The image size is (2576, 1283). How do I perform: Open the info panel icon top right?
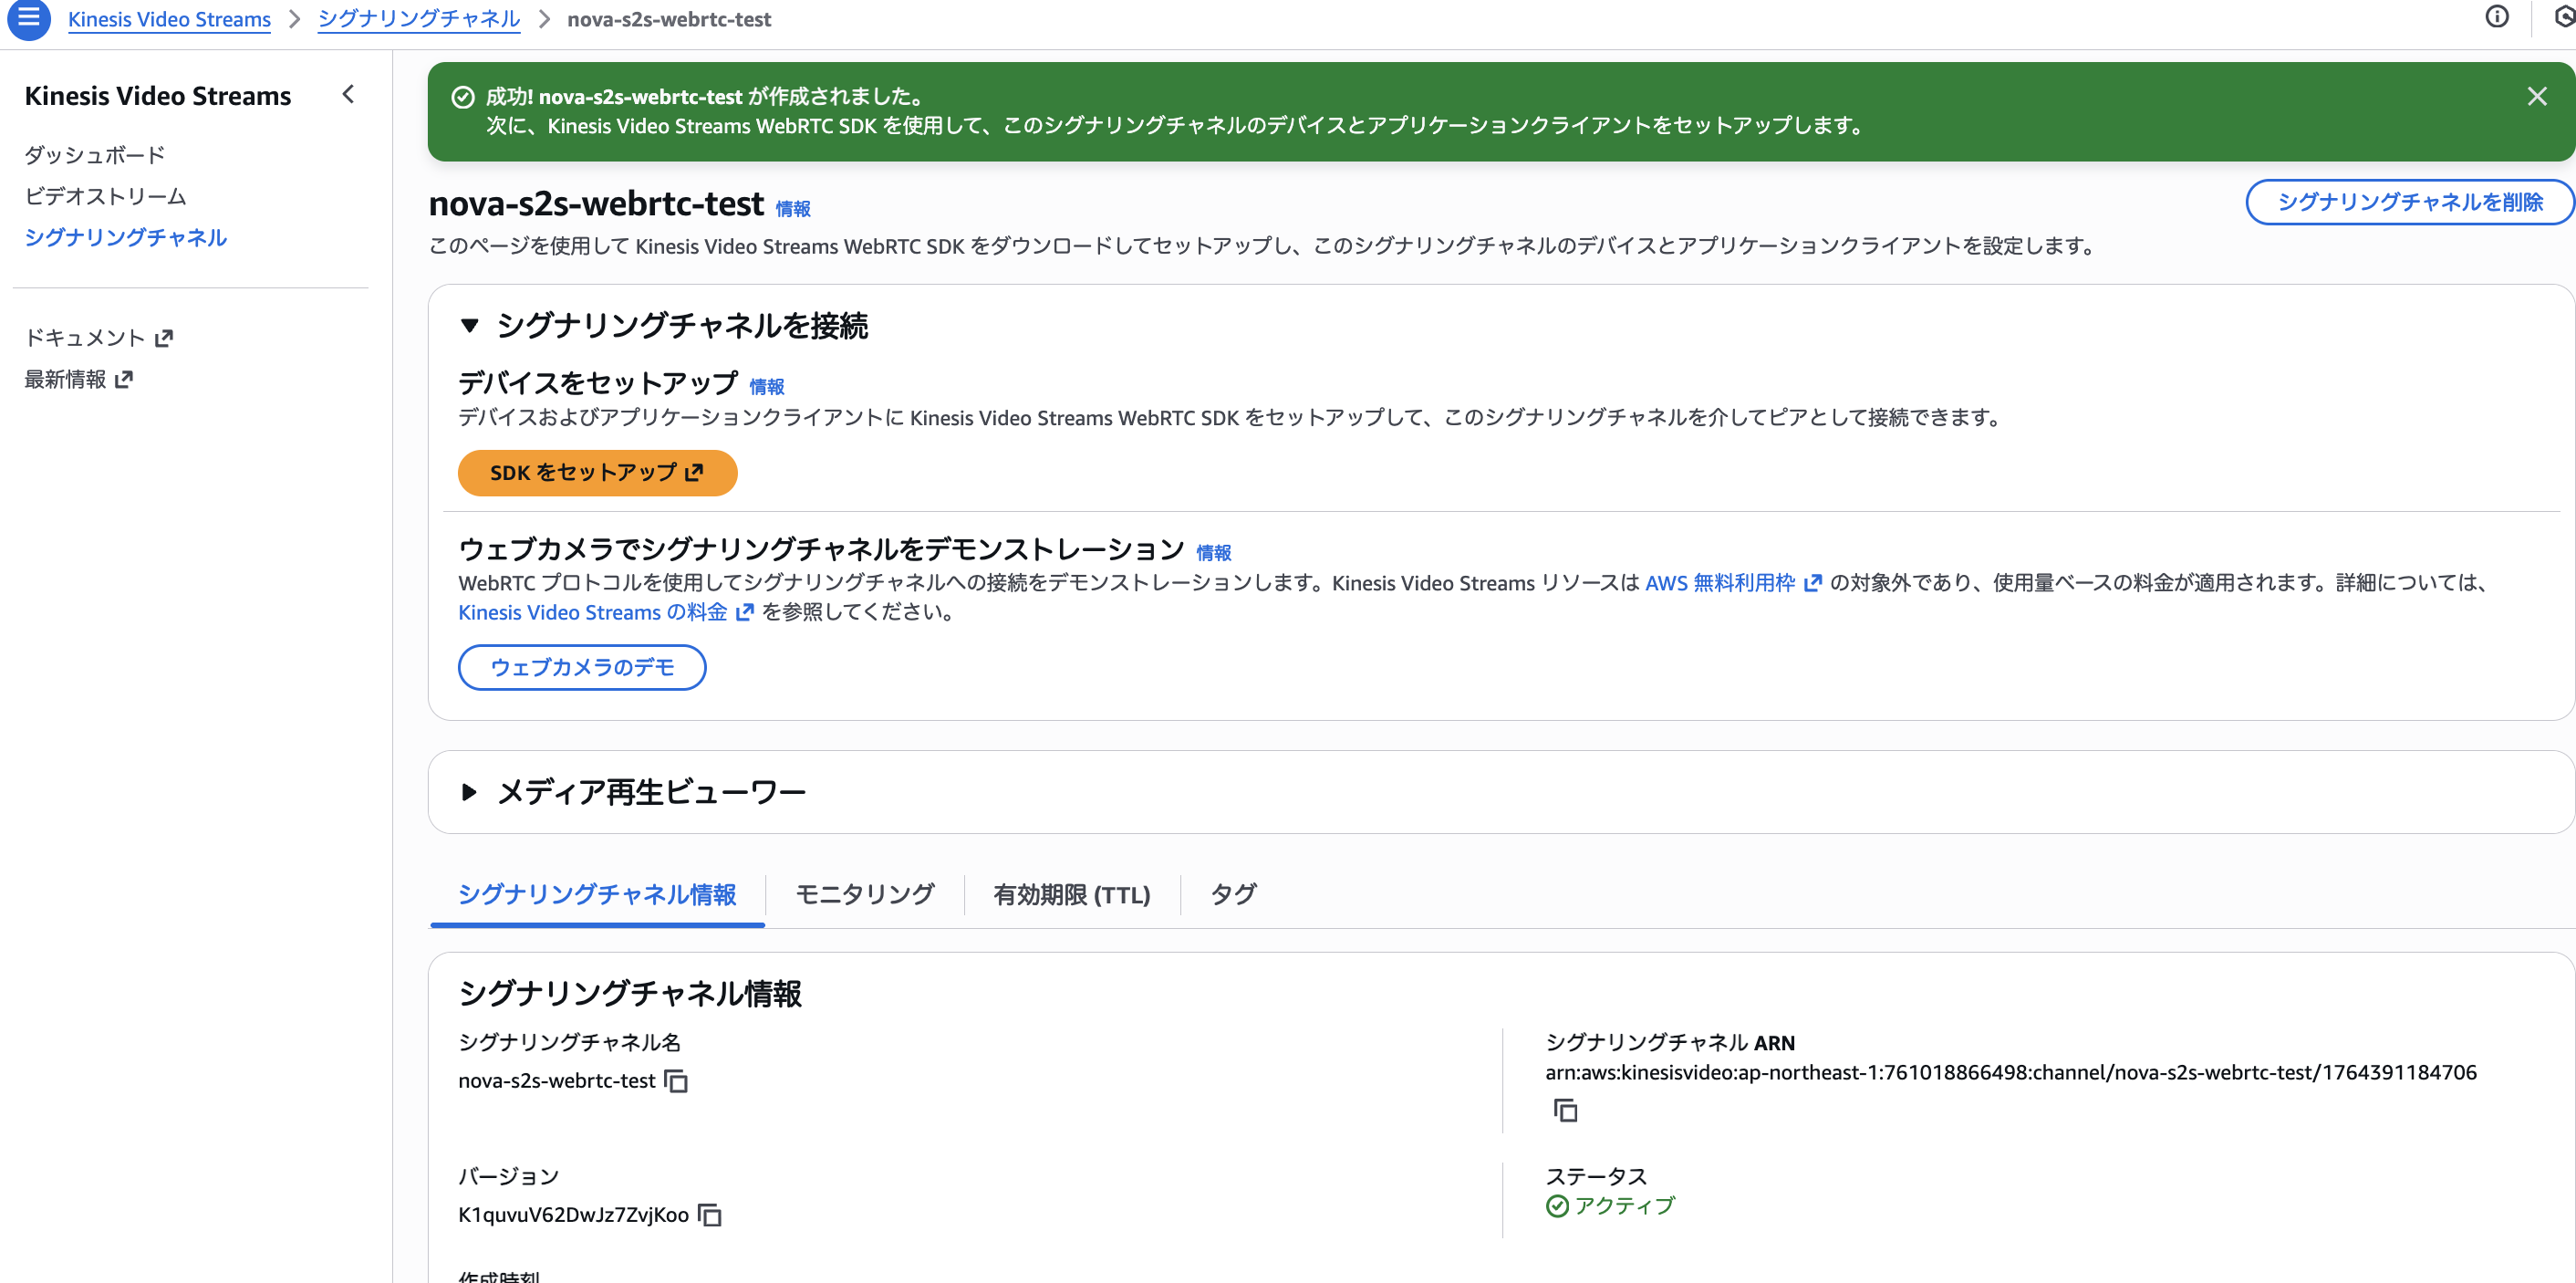[x=2496, y=17]
